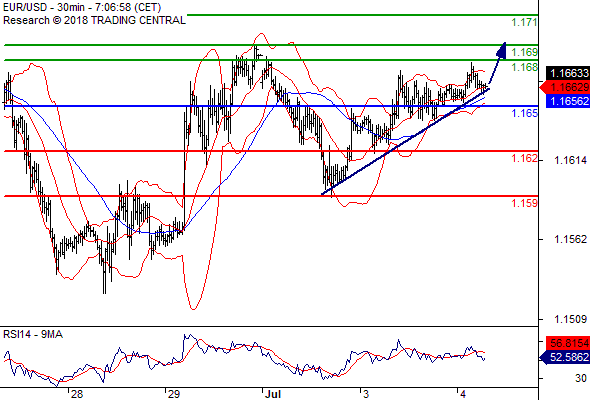Click the 1.1614 axis value
Image resolution: width=590 pixels, height=400 pixels.
click(570, 160)
